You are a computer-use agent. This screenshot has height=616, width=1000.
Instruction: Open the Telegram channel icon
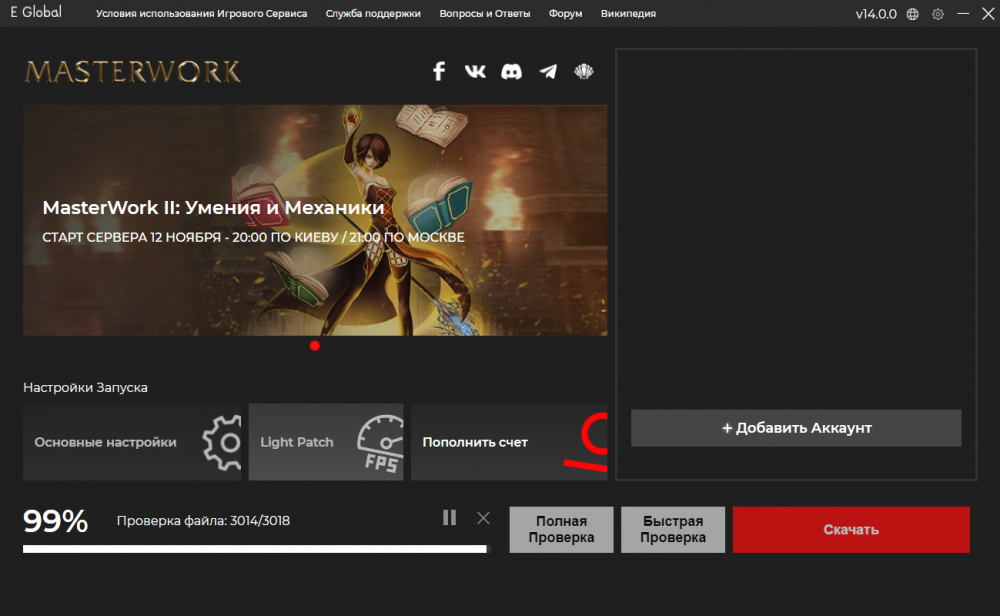point(548,71)
